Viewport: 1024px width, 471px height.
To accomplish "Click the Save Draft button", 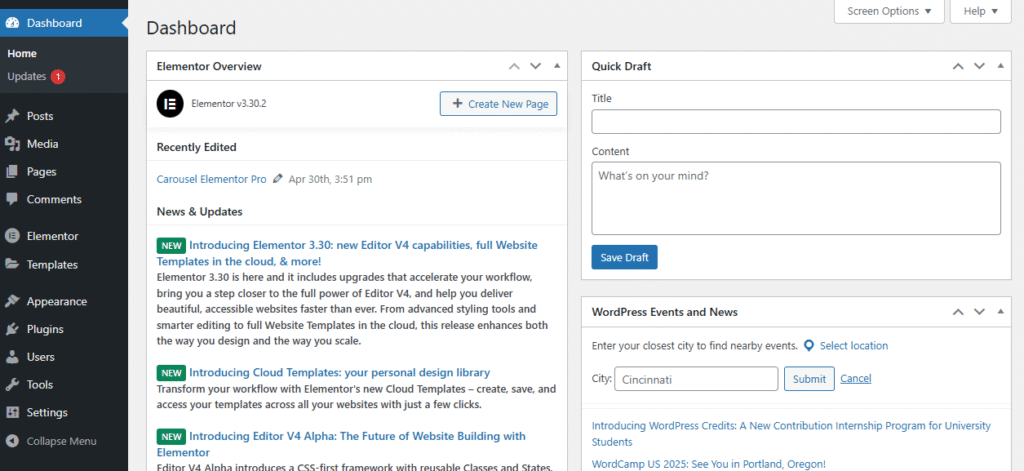I will (624, 257).
